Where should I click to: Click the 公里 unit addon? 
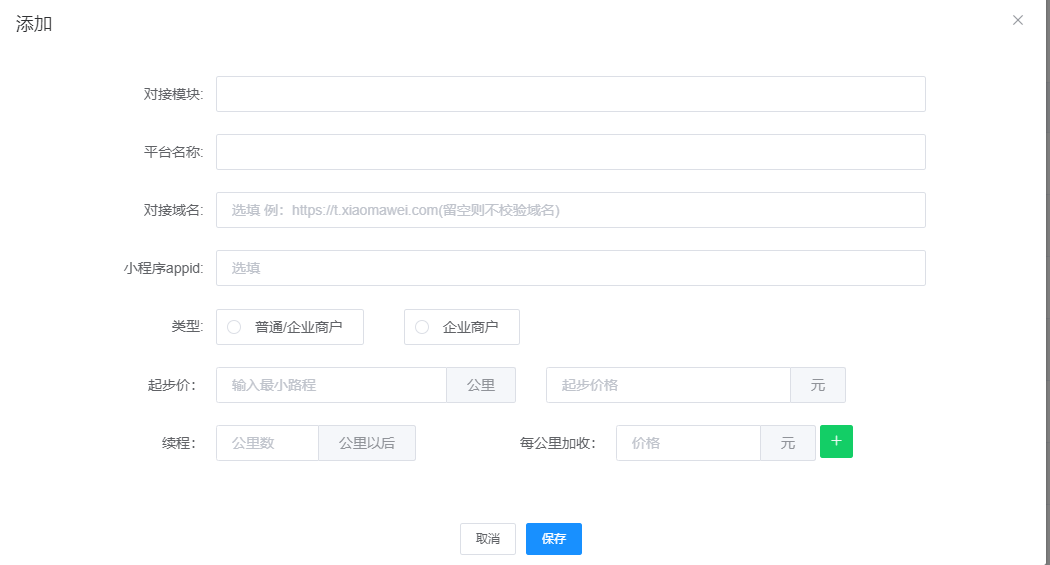pos(481,385)
